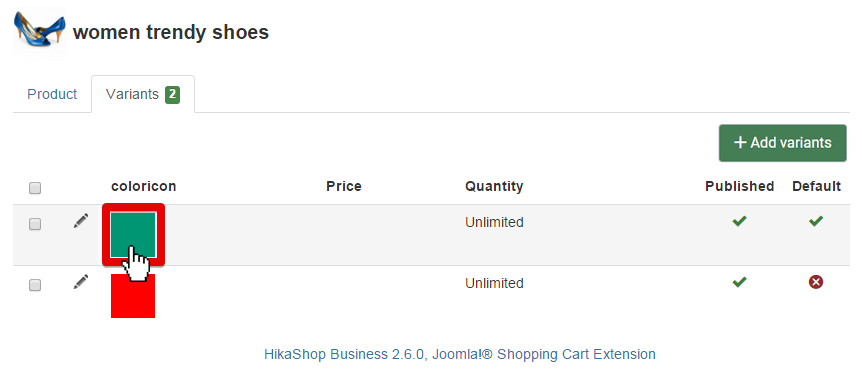Edit the red variant using pencil icon
The height and width of the screenshot is (373, 862).
[x=80, y=283]
